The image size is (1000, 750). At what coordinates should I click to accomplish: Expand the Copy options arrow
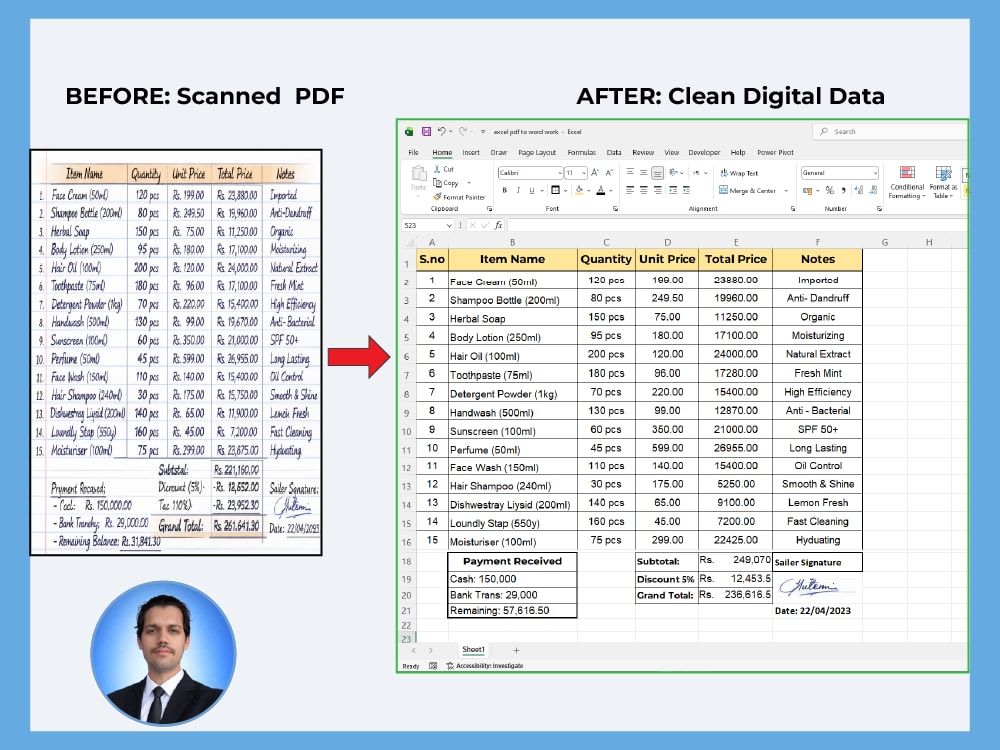point(469,183)
